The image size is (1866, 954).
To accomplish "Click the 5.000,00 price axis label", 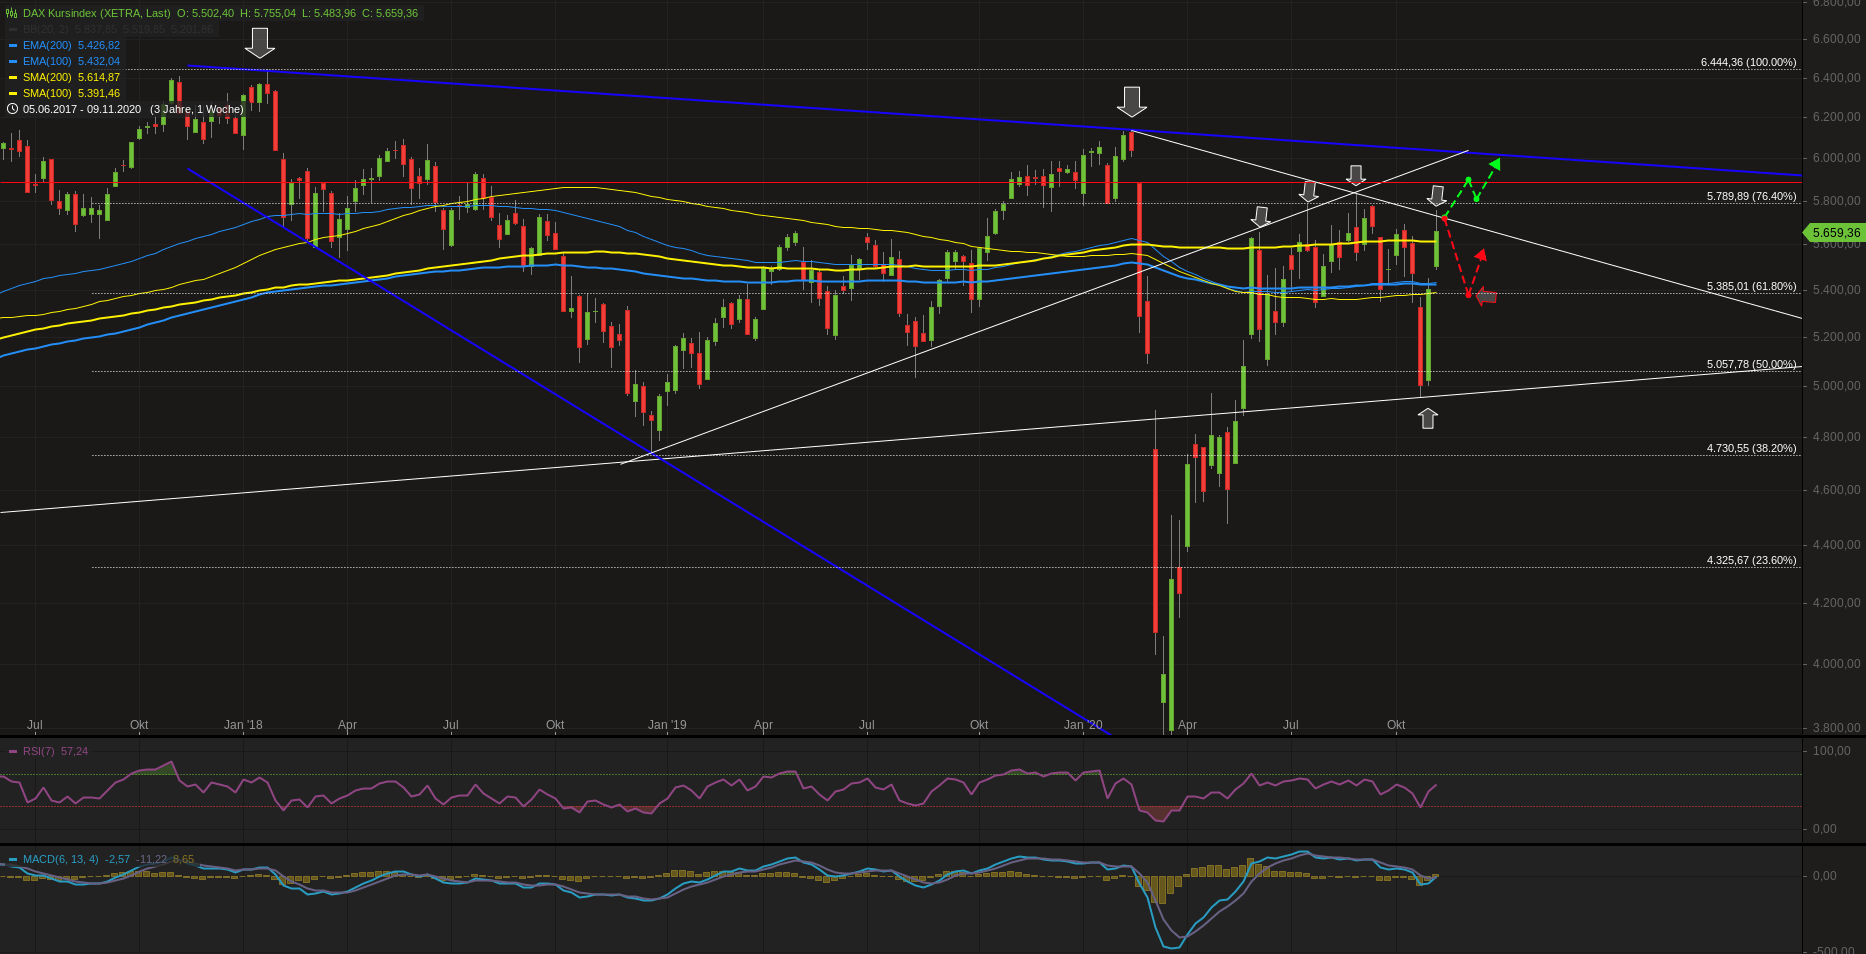I will [x=1836, y=386].
